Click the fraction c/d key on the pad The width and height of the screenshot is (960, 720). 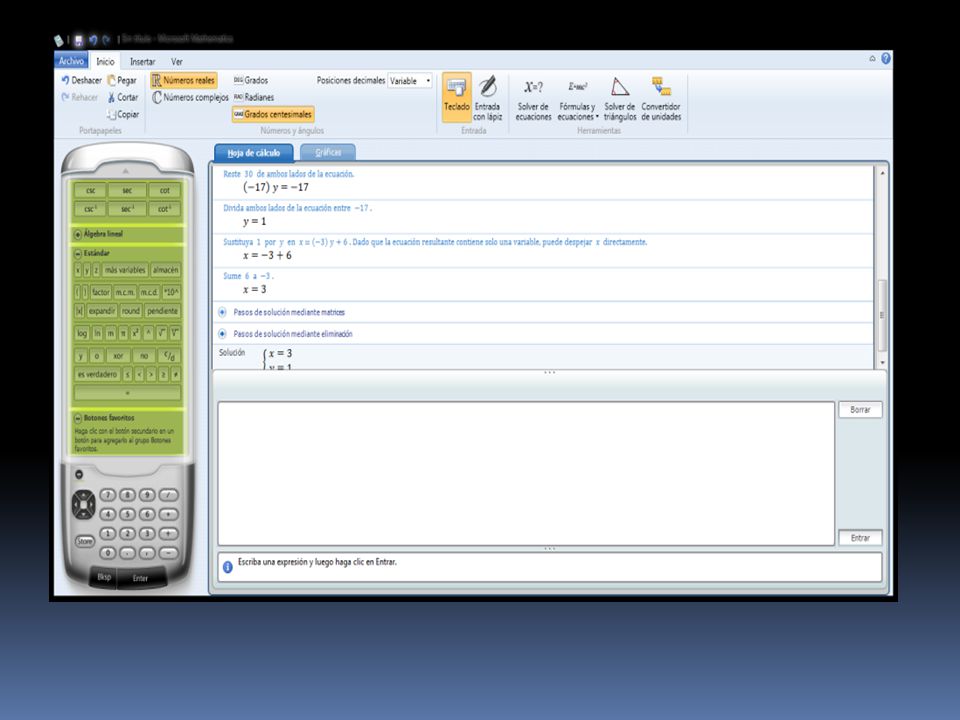click(170, 356)
